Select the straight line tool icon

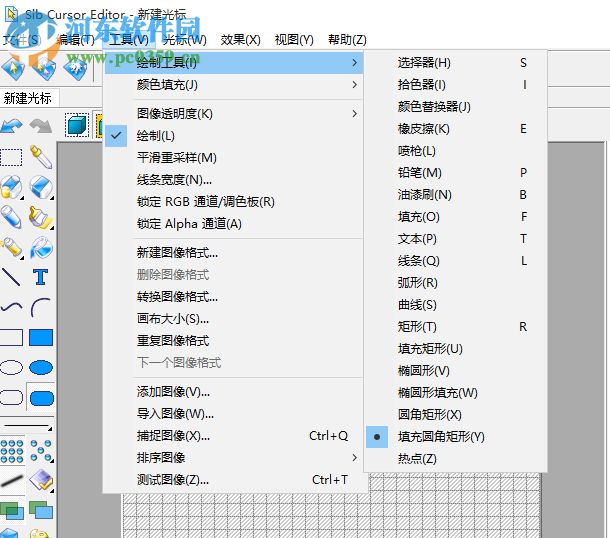pos(11,277)
